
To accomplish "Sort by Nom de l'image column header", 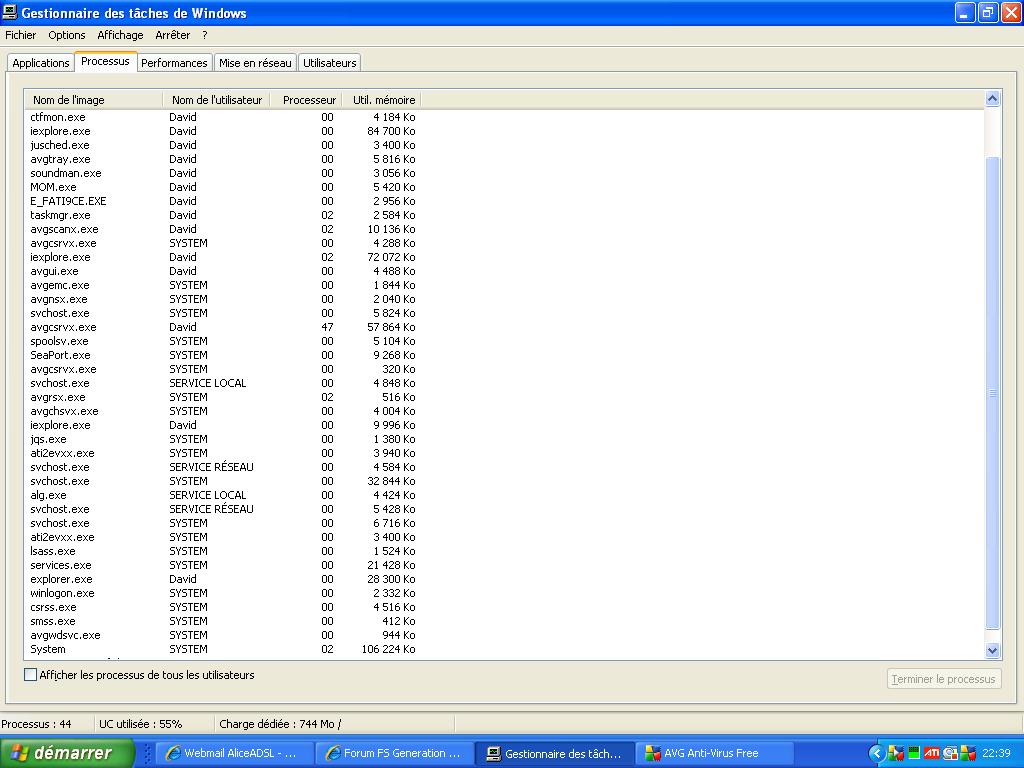I will click(x=94, y=100).
